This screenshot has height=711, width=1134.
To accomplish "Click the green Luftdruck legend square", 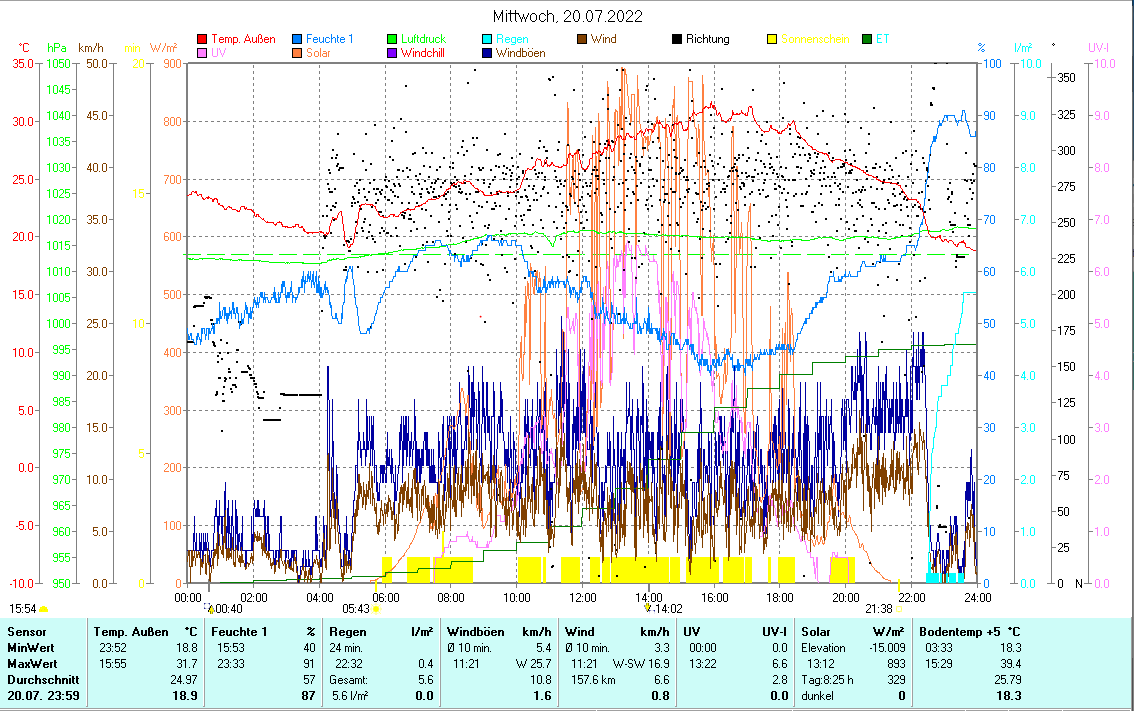I will [x=393, y=40].
